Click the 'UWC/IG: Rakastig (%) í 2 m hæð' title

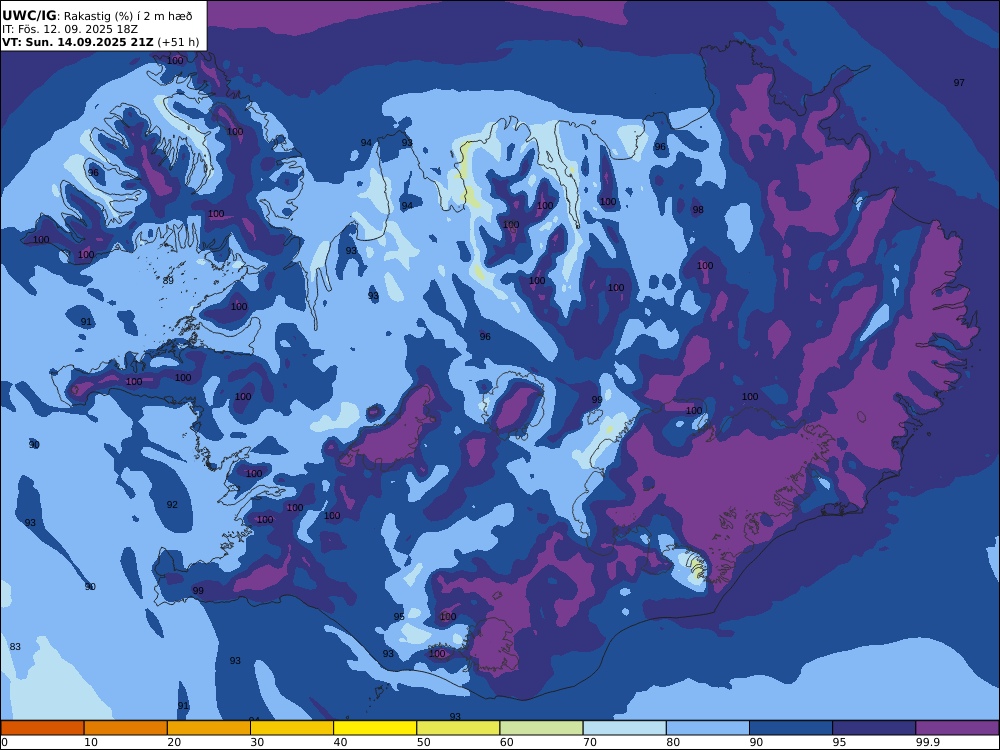97,16
